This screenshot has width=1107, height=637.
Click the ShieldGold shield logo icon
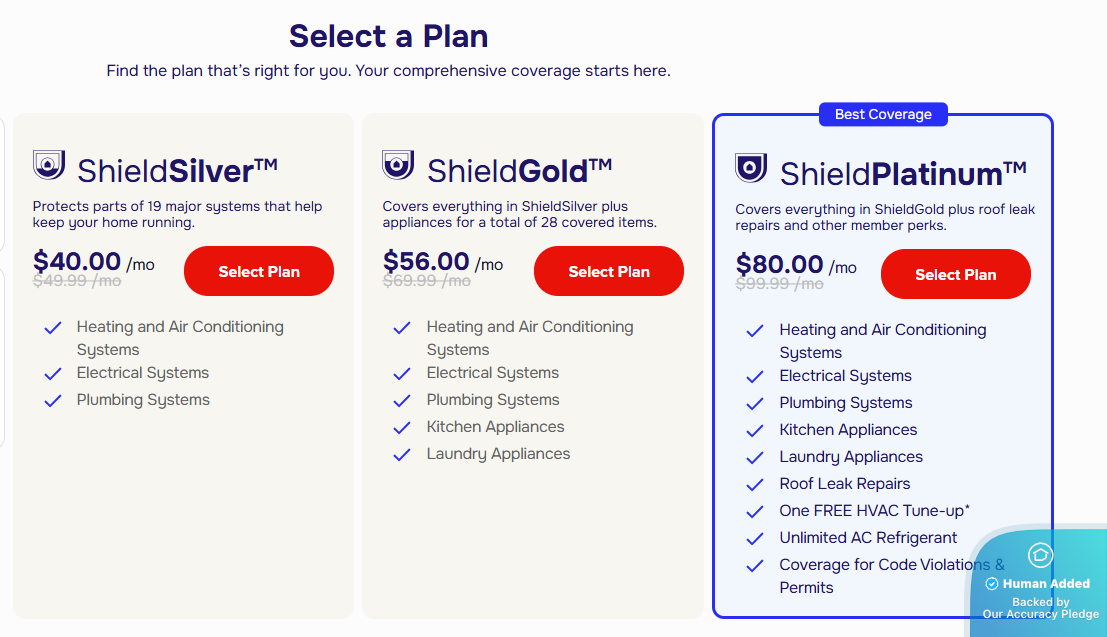398,165
